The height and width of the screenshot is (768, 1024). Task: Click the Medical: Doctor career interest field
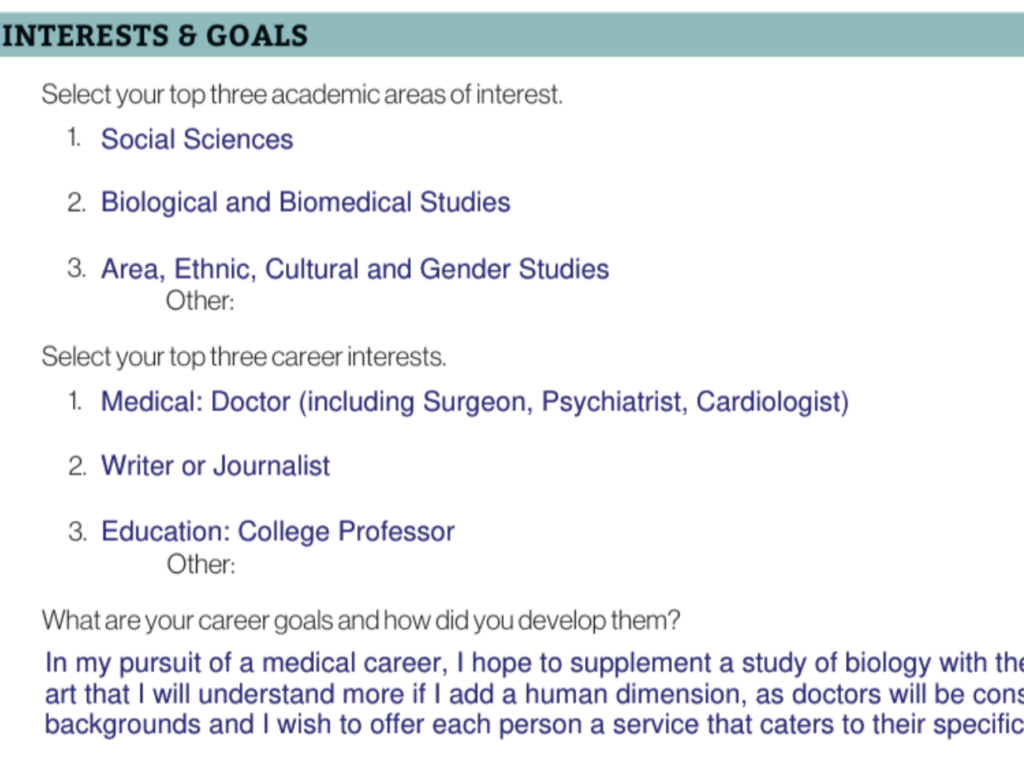point(475,402)
